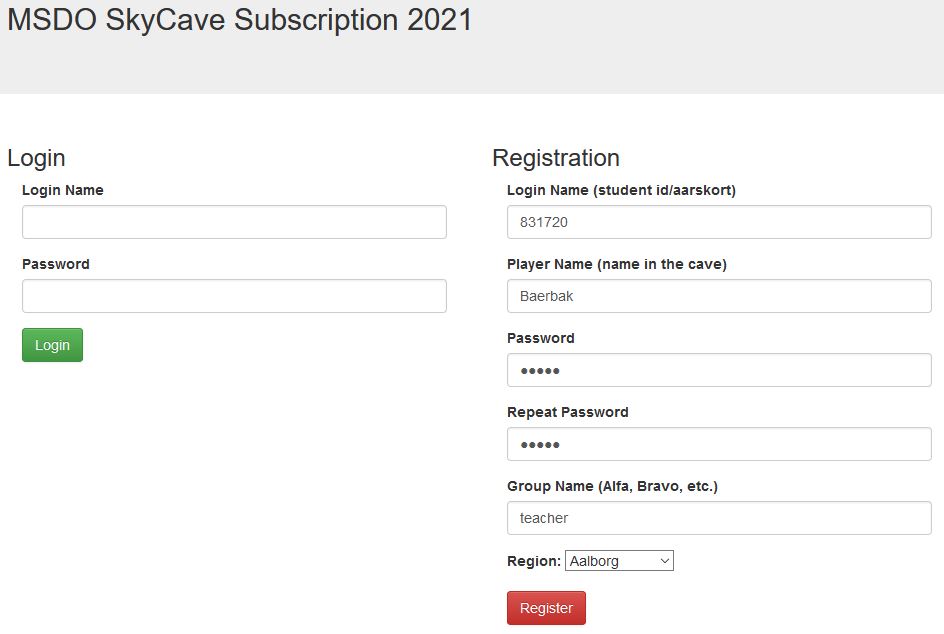The height and width of the screenshot is (634, 944).
Task: Focus the empty Login Name field
Action: [234, 222]
